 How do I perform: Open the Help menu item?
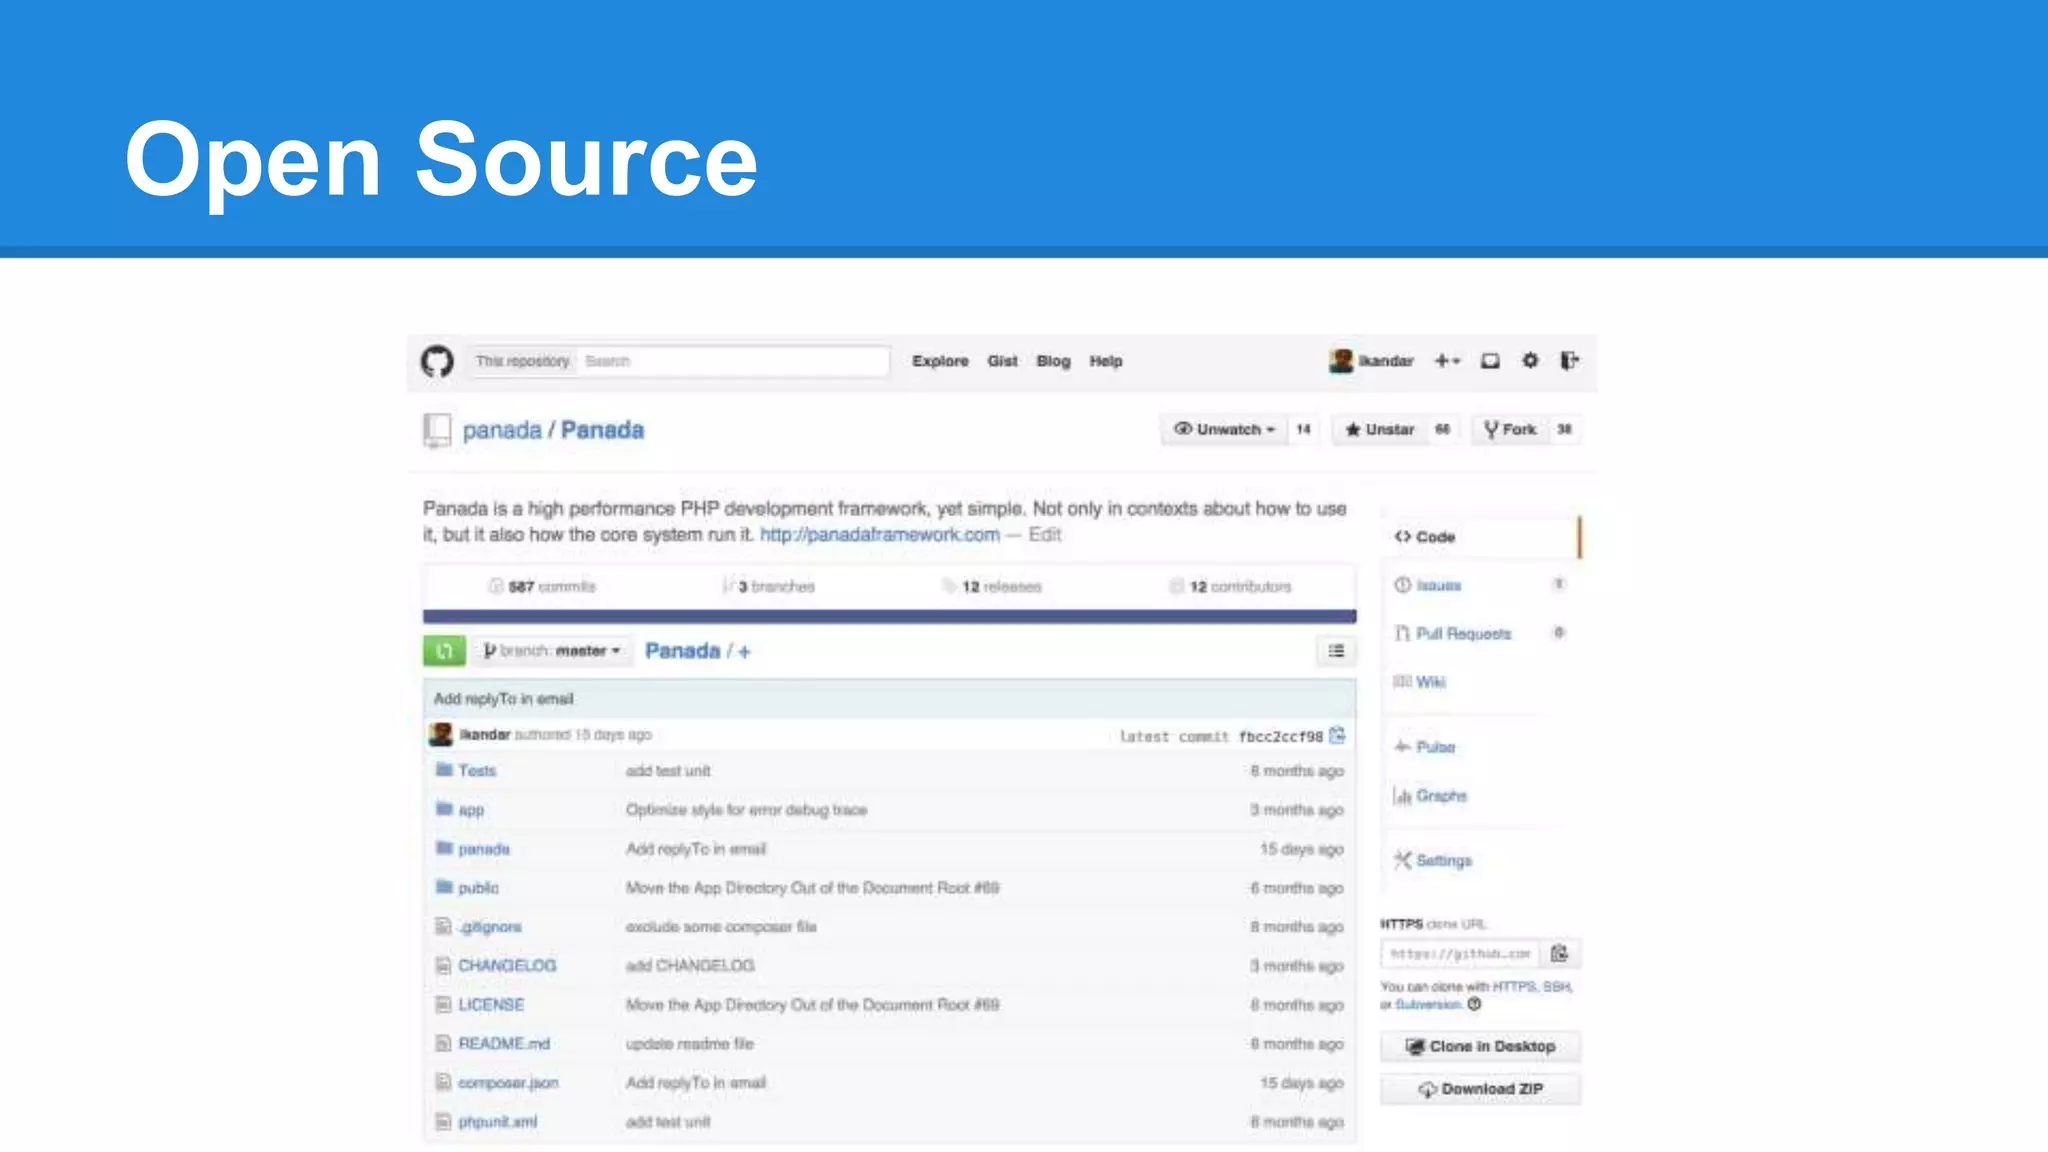pos(1106,361)
